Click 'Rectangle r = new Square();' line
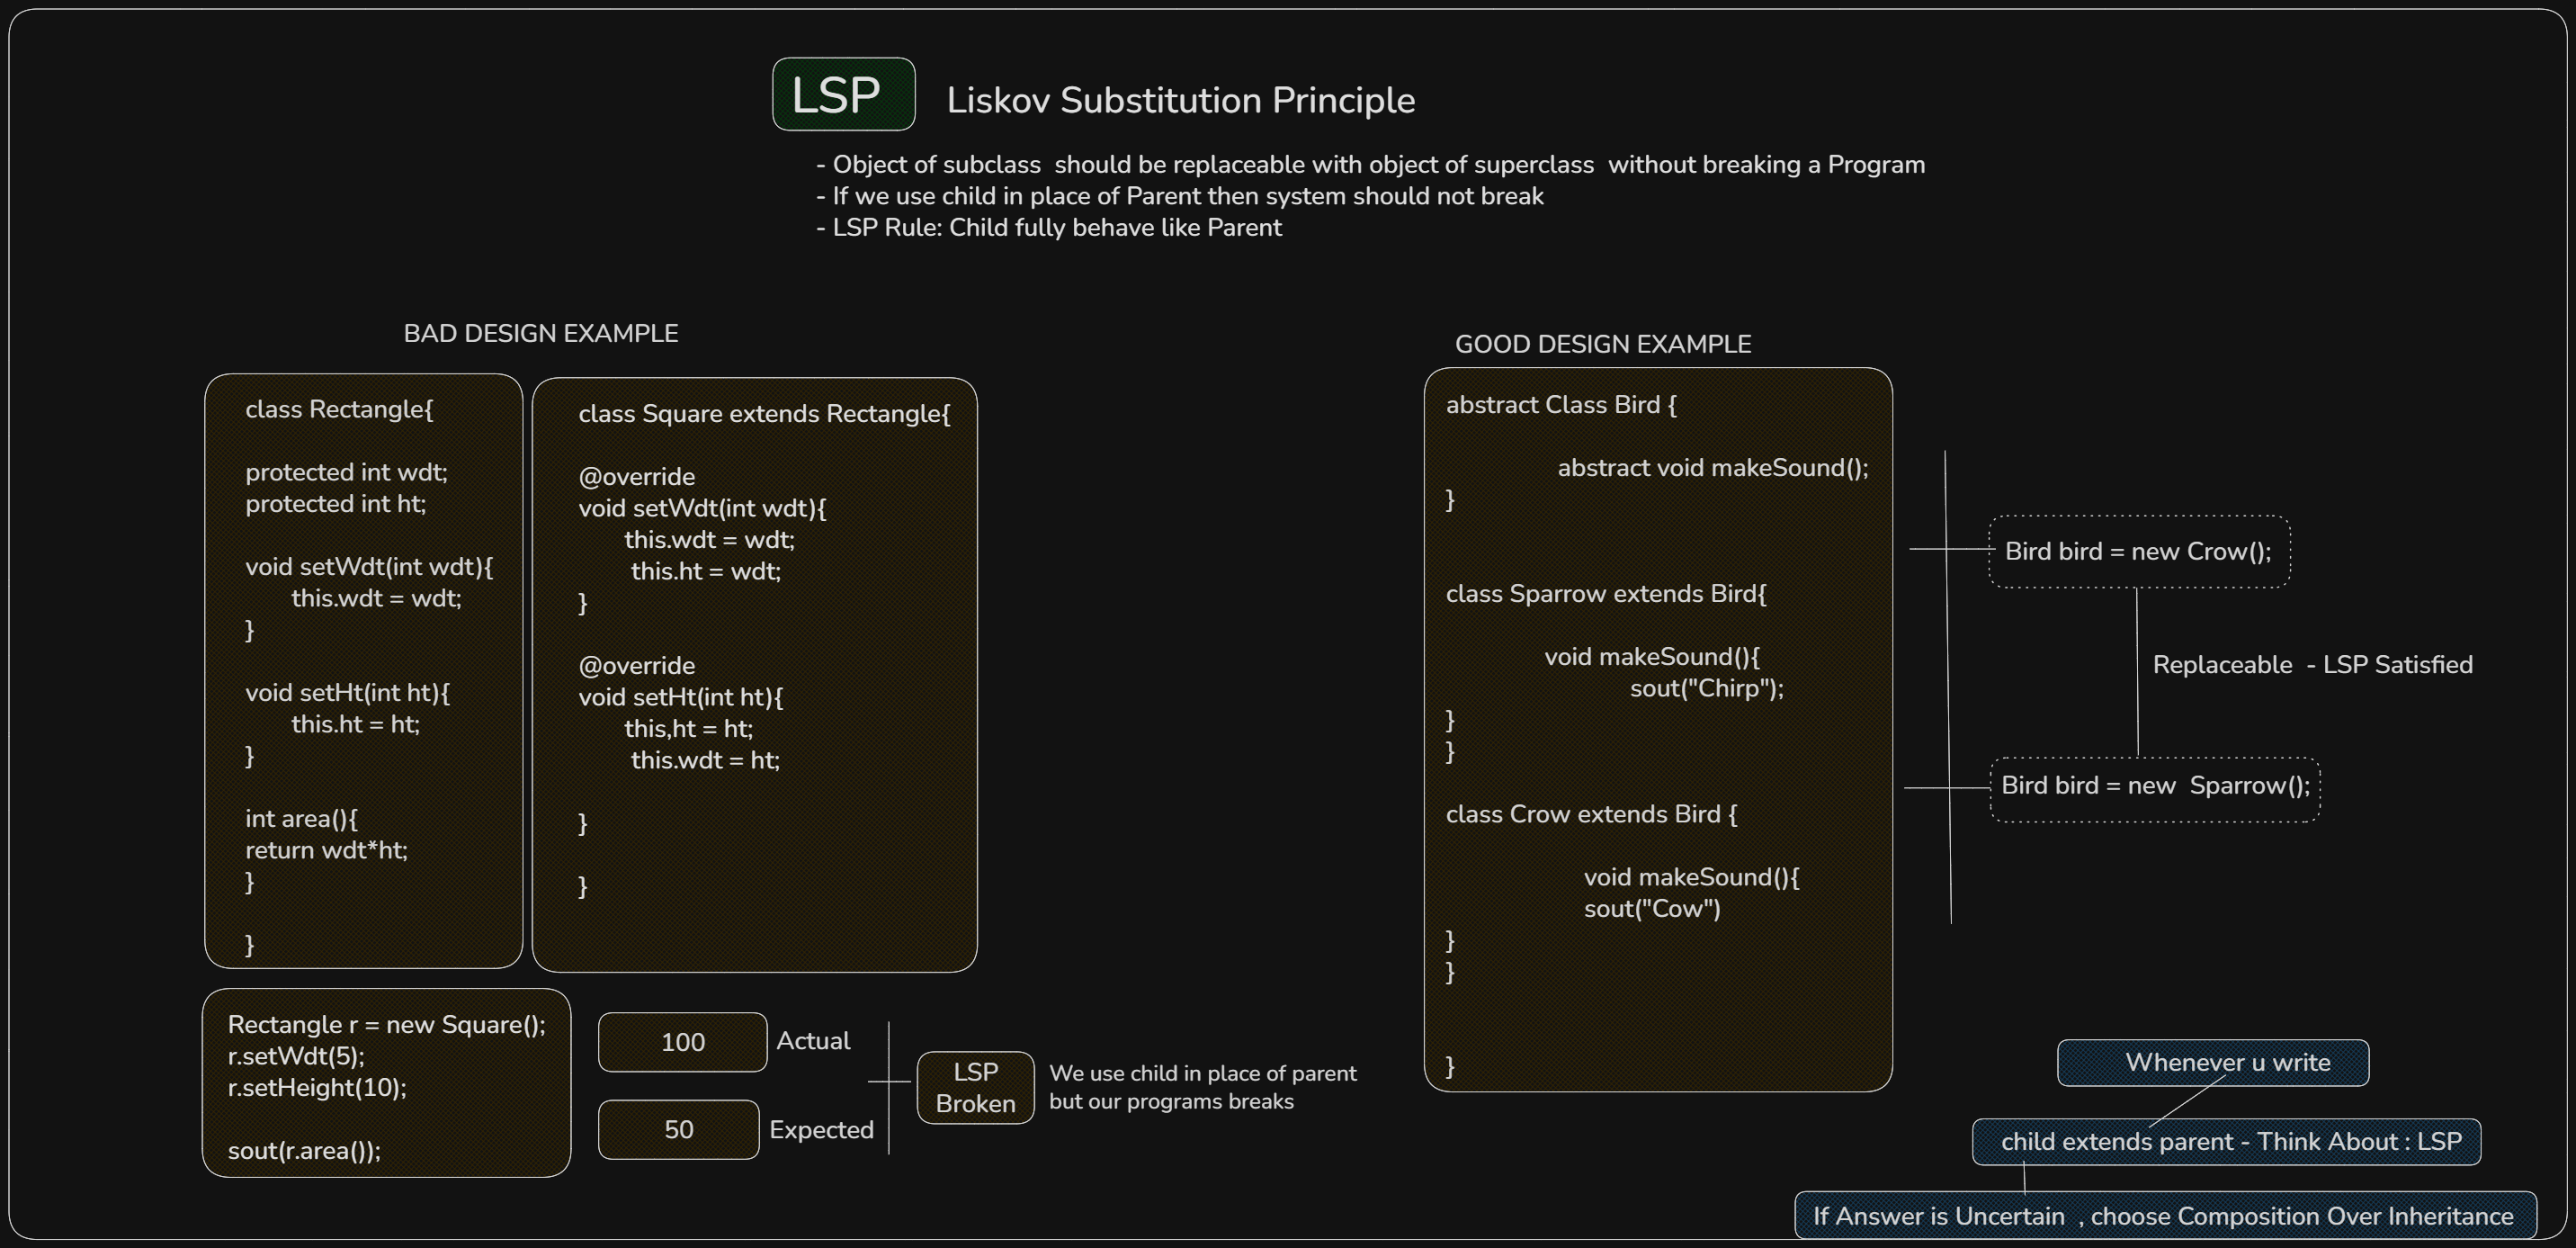This screenshot has width=2576, height=1248. pyautogui.click(x=387, y=1025)
